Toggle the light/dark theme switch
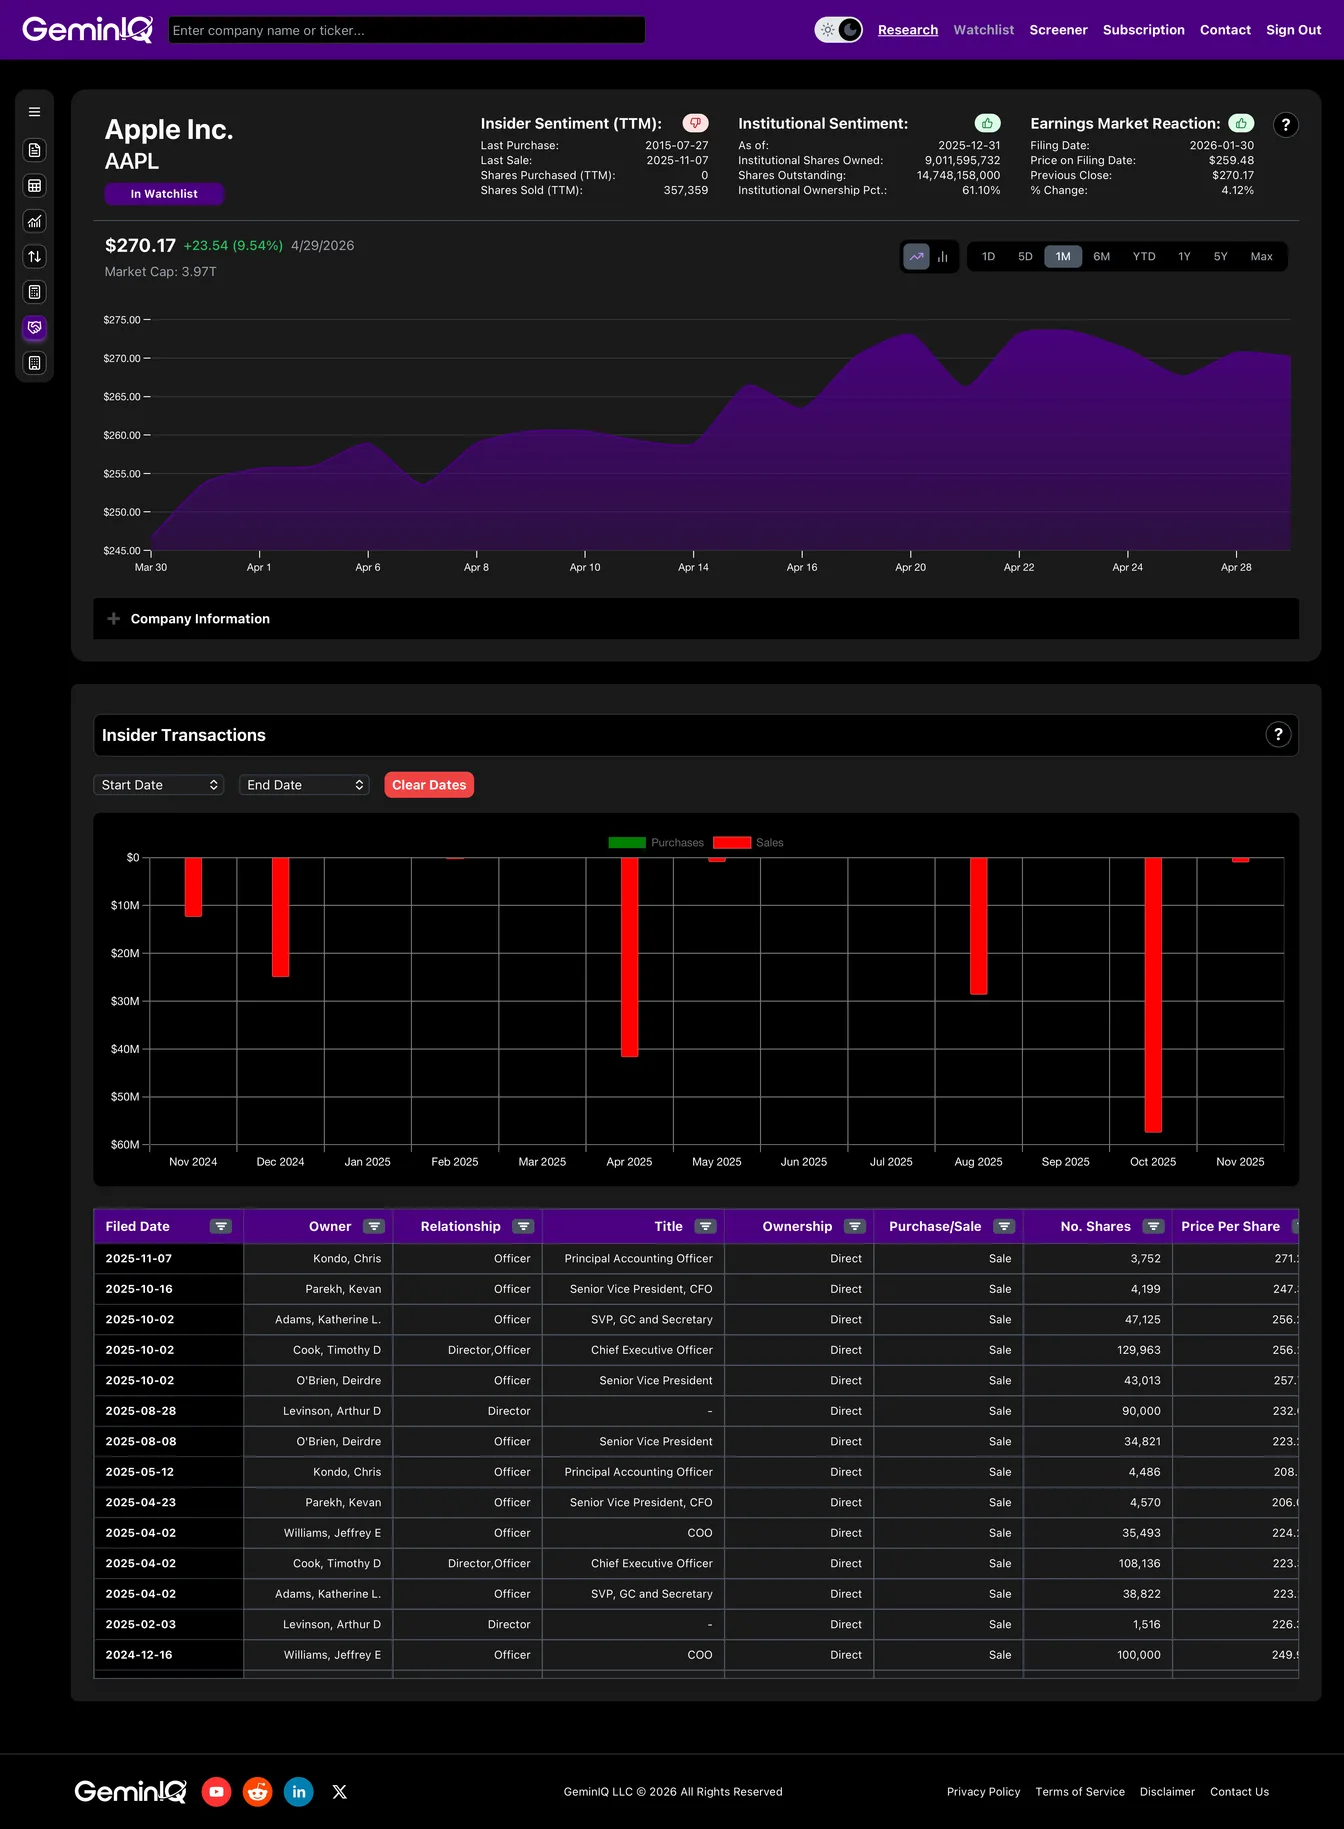Screen dimensions: 1344x1829 click(839, 30)
